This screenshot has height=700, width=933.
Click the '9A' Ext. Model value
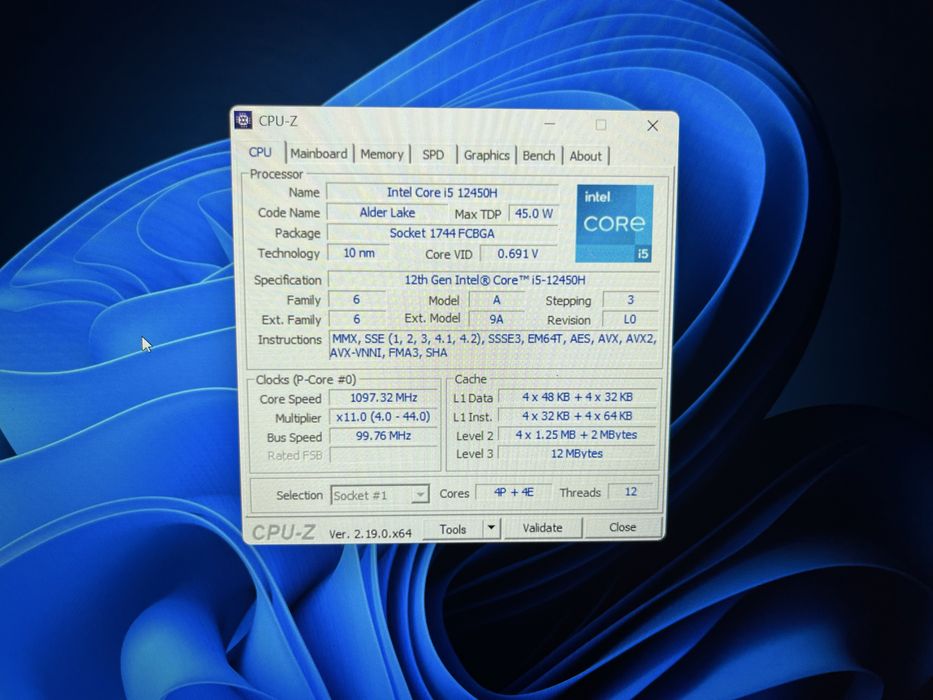click(x=496, y=320)
